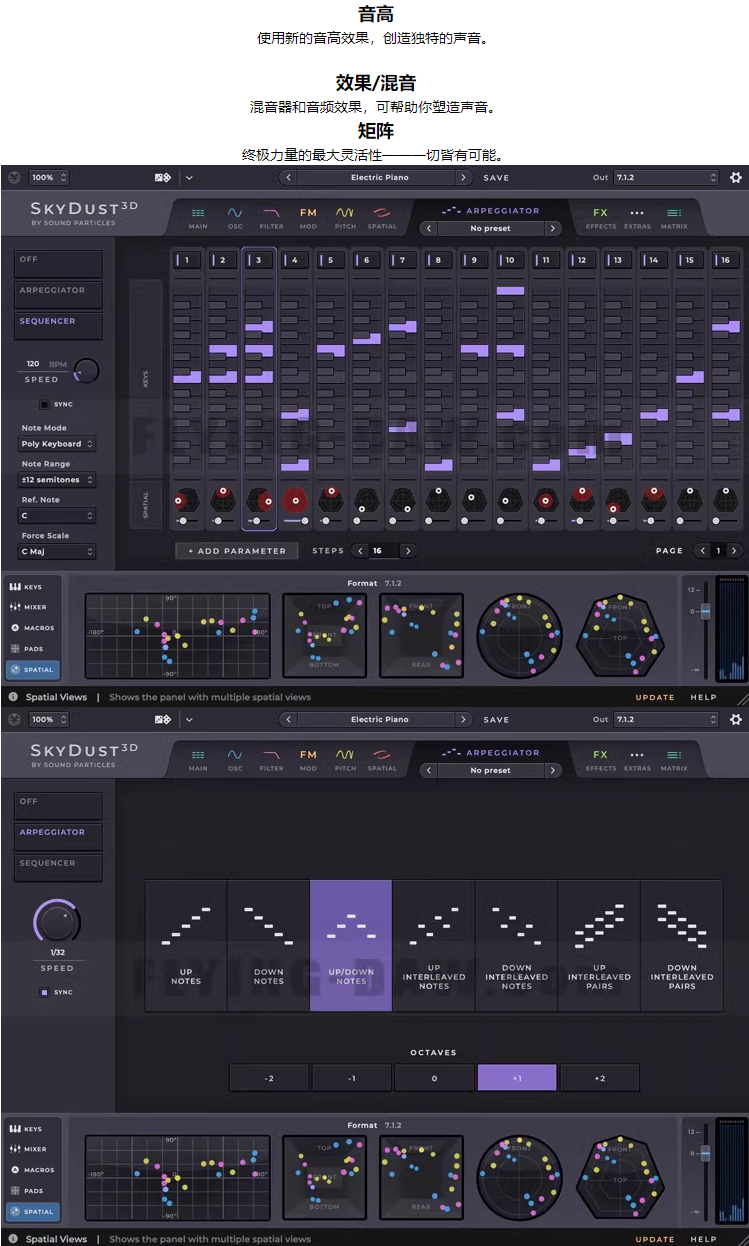
Task: Click UPDATE in upper window status bar
Action: [x=655, y=697]
